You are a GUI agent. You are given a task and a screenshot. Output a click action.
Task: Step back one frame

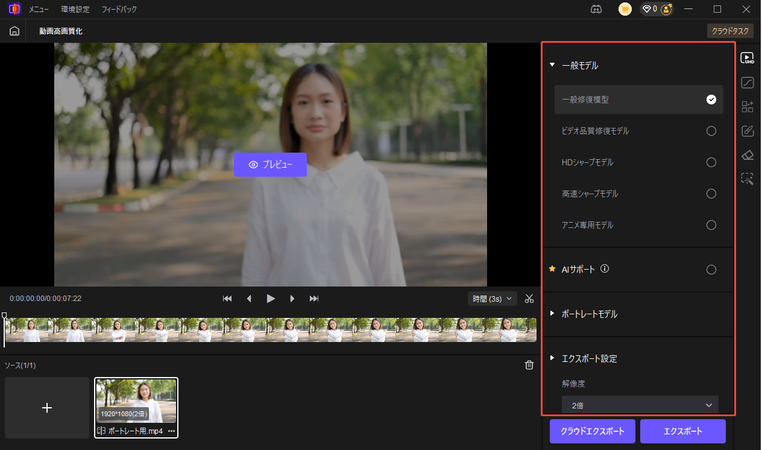click(x=249, y=299)
